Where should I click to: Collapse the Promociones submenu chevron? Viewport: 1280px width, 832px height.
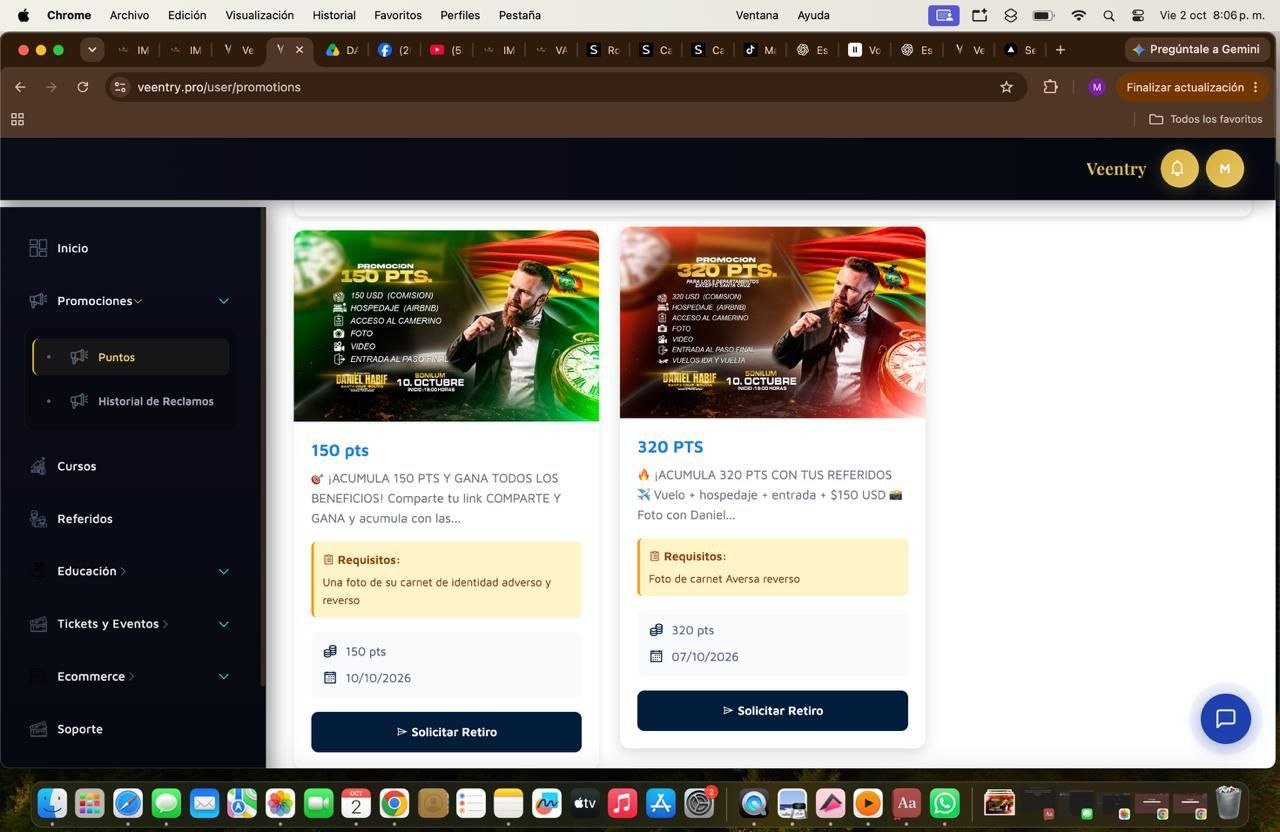tap(224, 301)
